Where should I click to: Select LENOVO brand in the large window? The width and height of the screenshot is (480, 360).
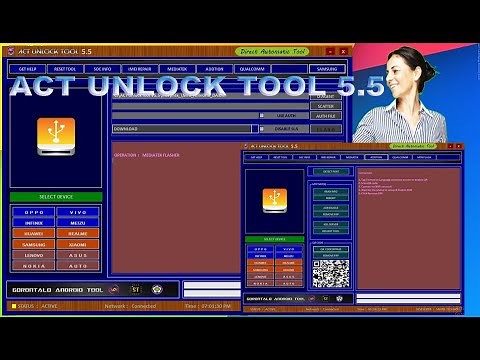point(34,255)
